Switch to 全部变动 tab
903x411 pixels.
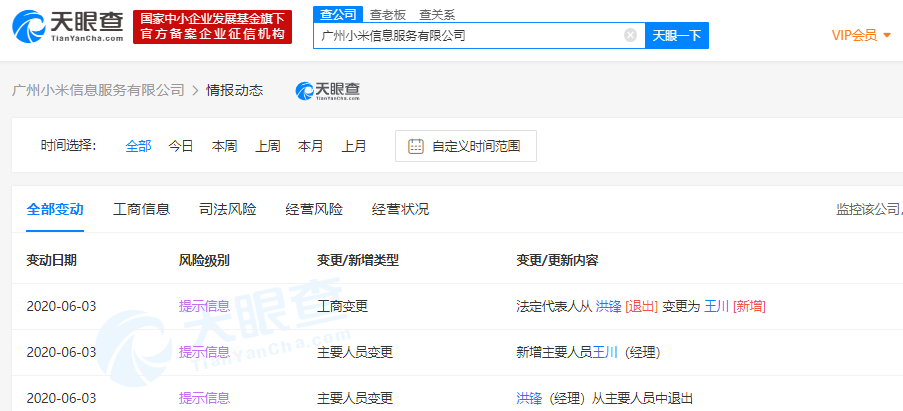tap(55, 210)
